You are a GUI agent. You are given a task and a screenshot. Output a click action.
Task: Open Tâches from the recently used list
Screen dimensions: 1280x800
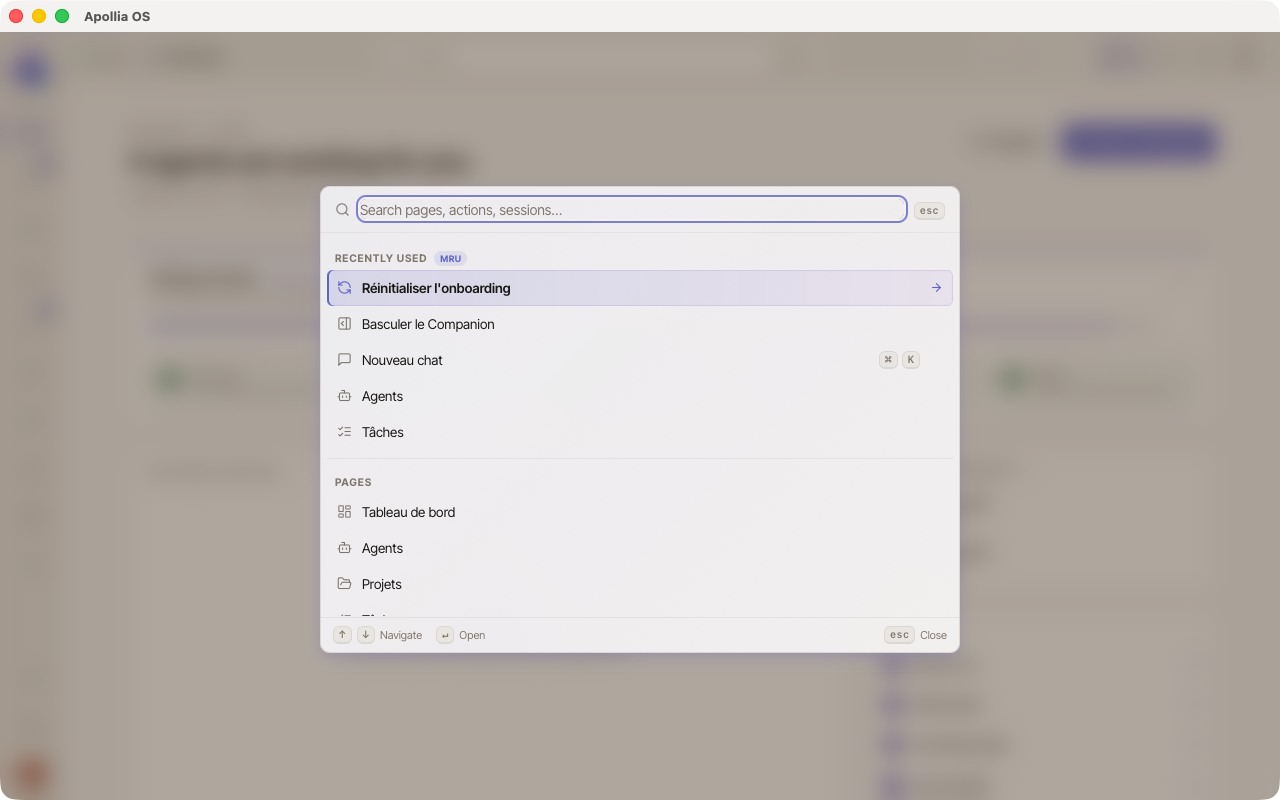(x=640, y=432)
